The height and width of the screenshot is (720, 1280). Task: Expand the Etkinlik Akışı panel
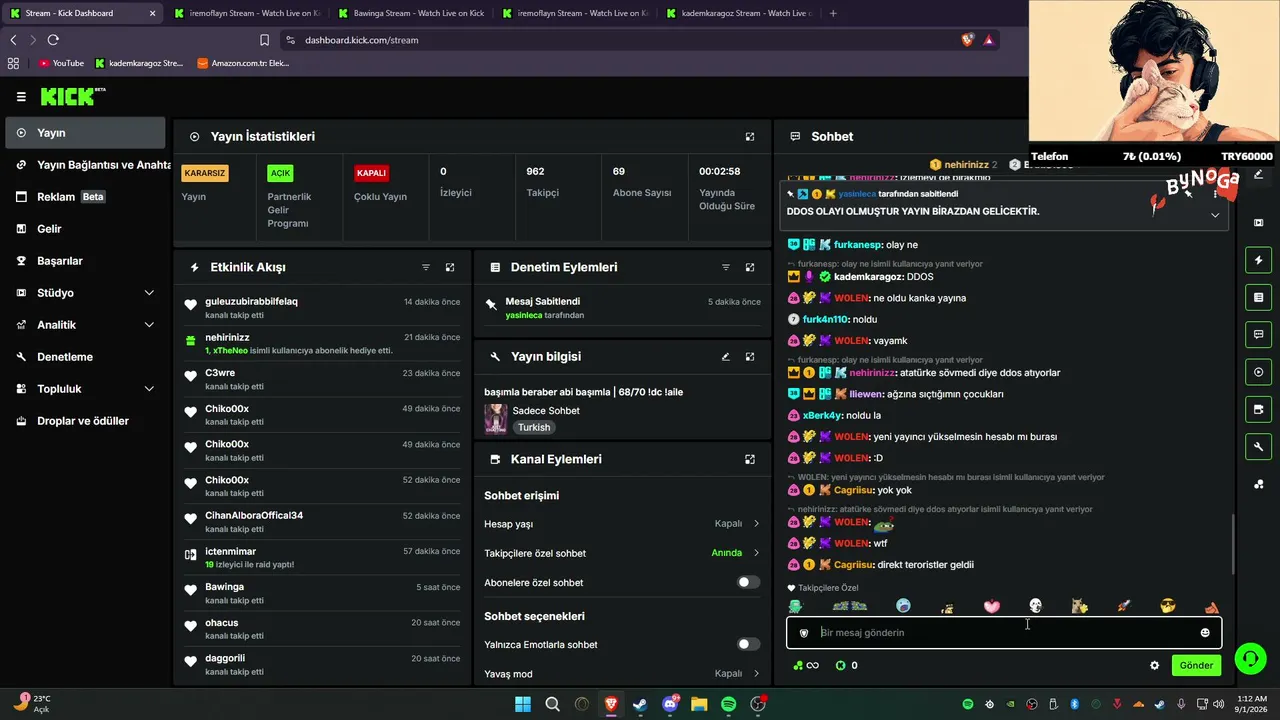[x=450, y=267]
